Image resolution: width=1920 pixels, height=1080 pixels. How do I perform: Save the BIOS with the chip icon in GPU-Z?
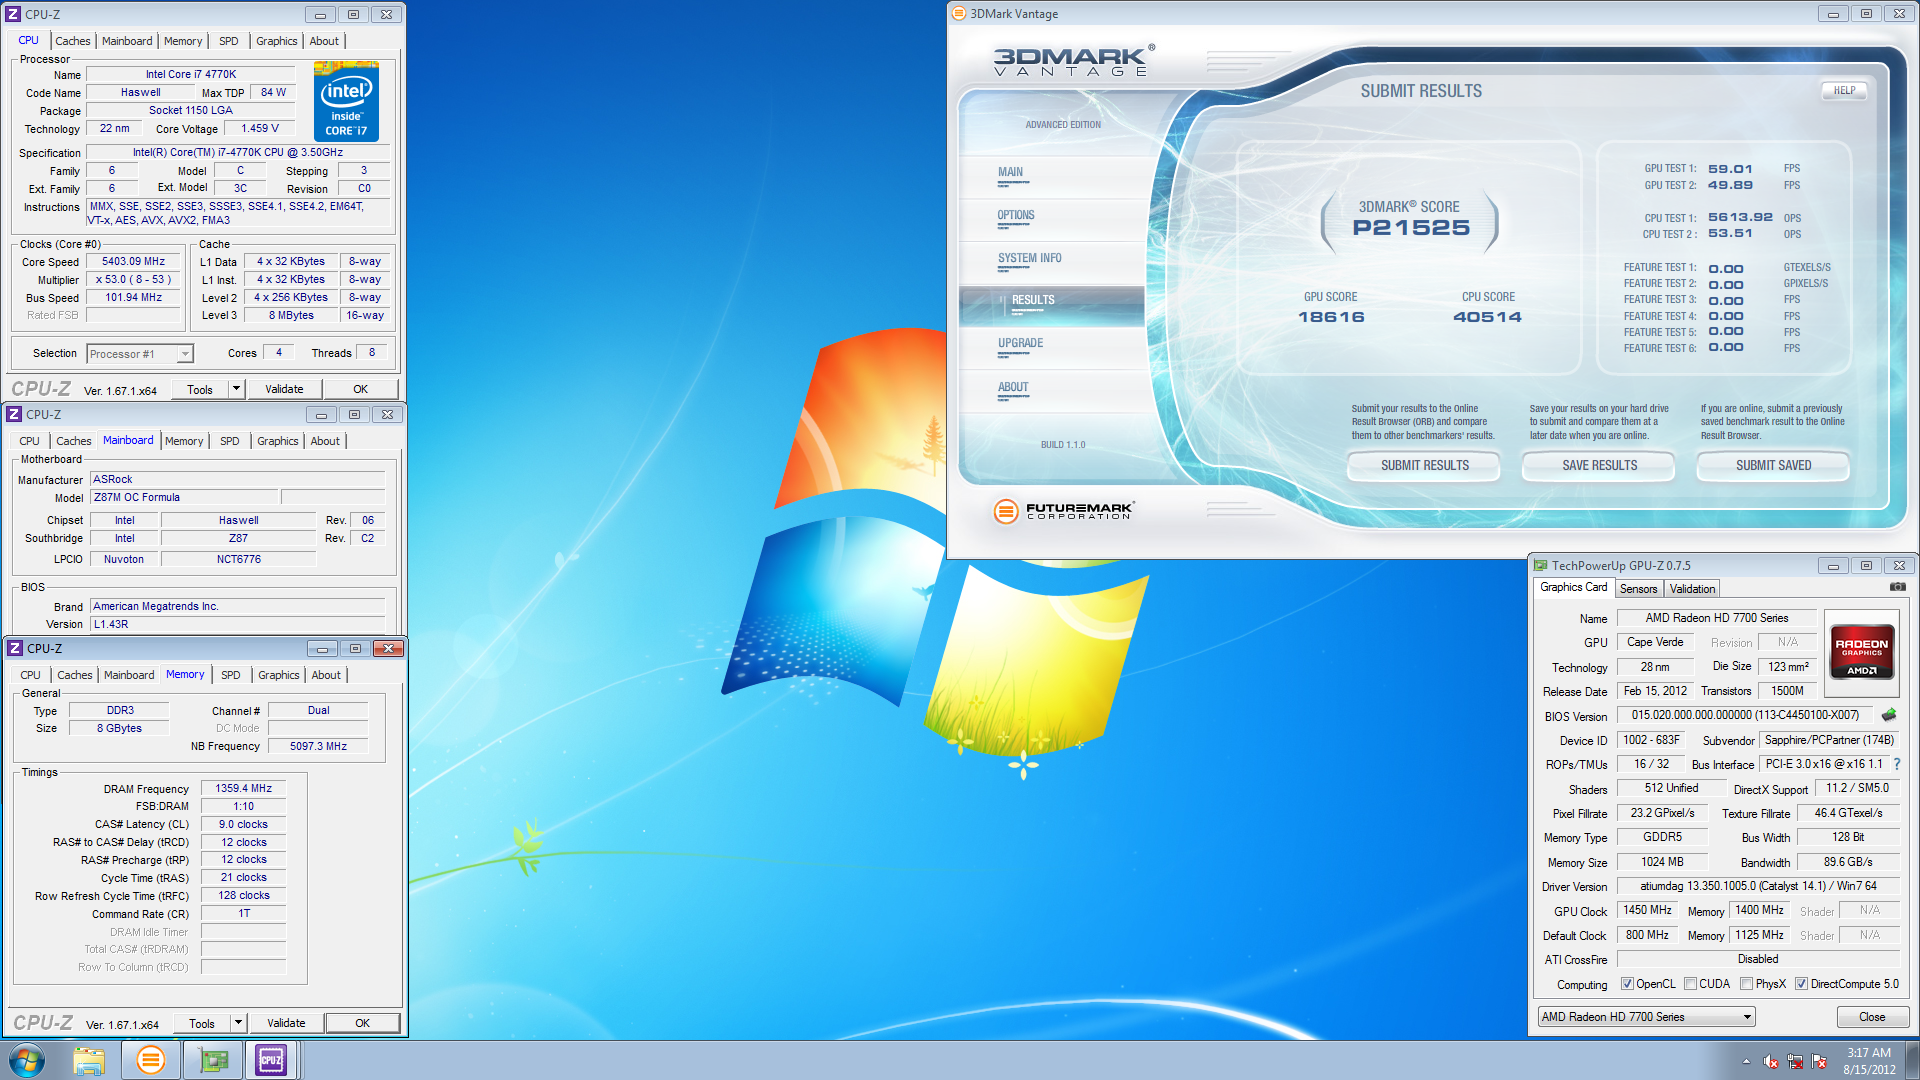click(1889, 715)
